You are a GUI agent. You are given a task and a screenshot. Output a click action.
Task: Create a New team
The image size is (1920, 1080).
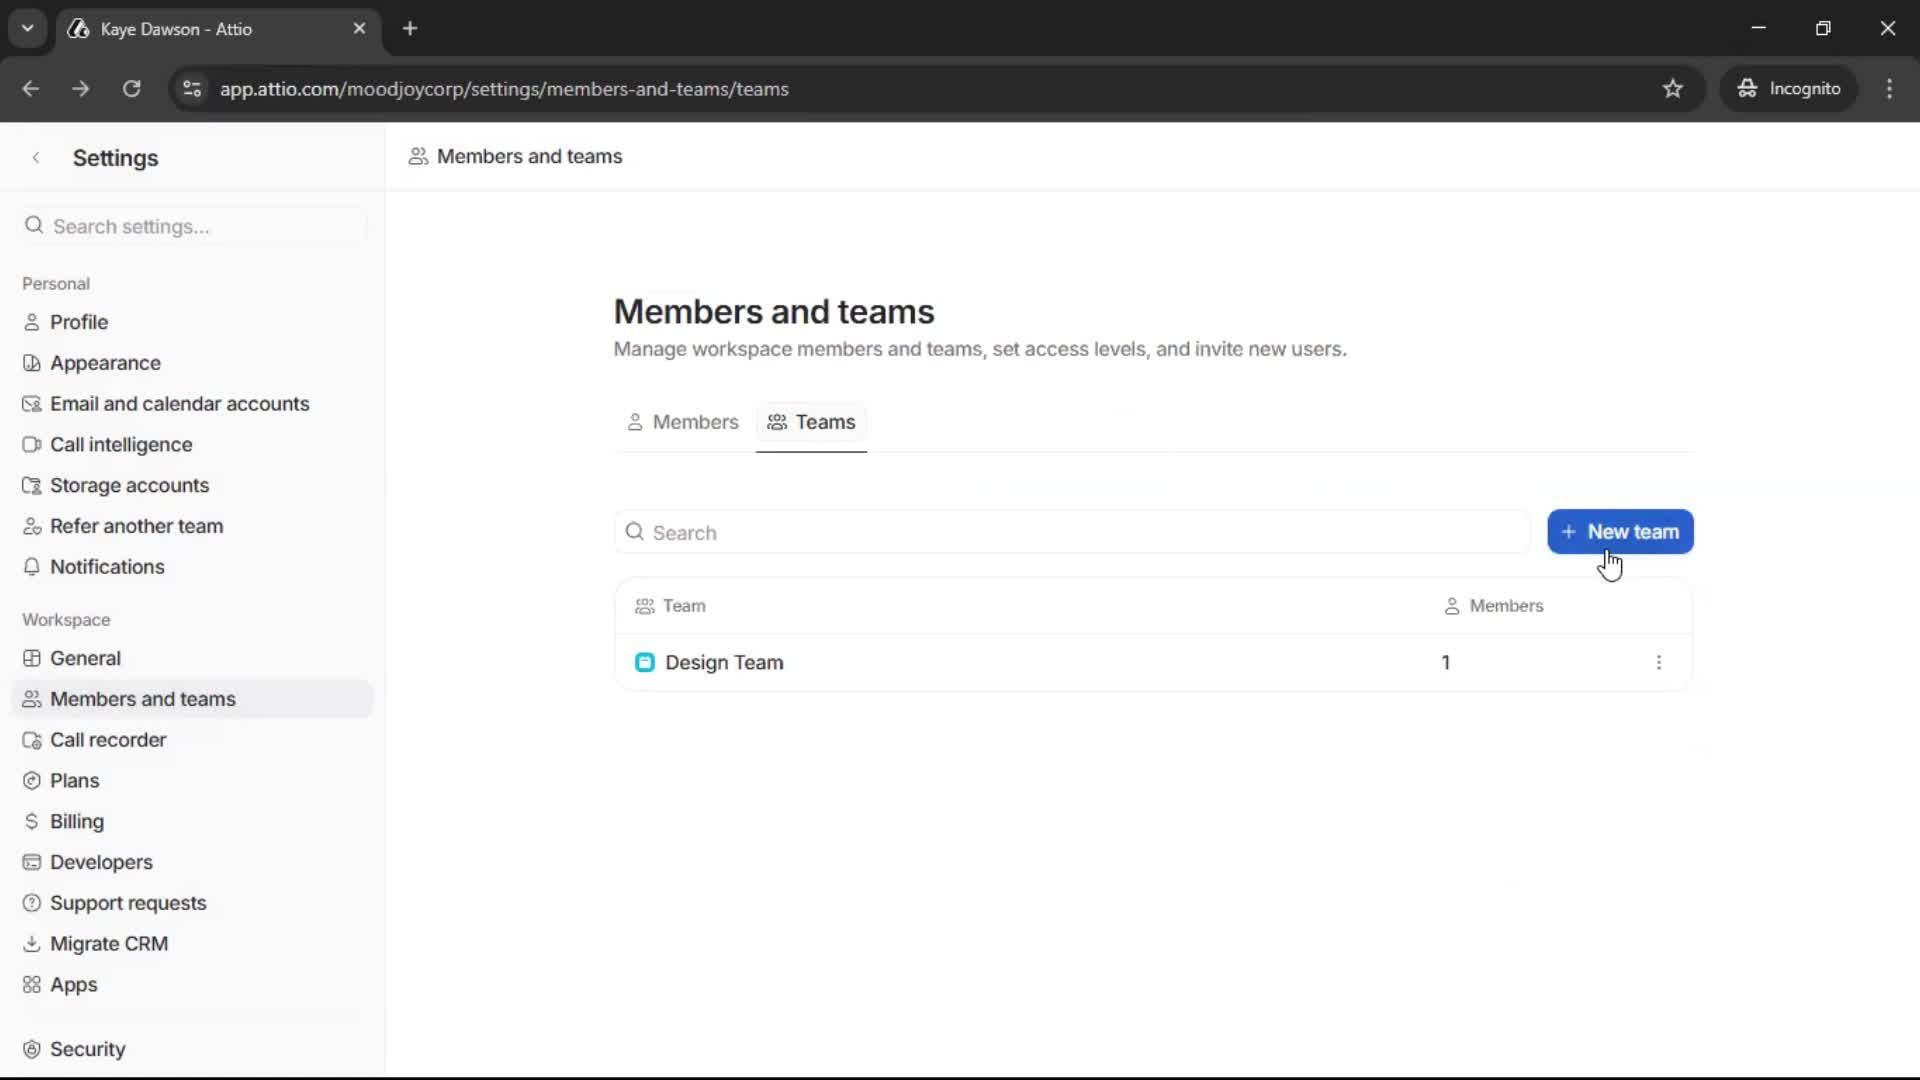pos(1620,531)
